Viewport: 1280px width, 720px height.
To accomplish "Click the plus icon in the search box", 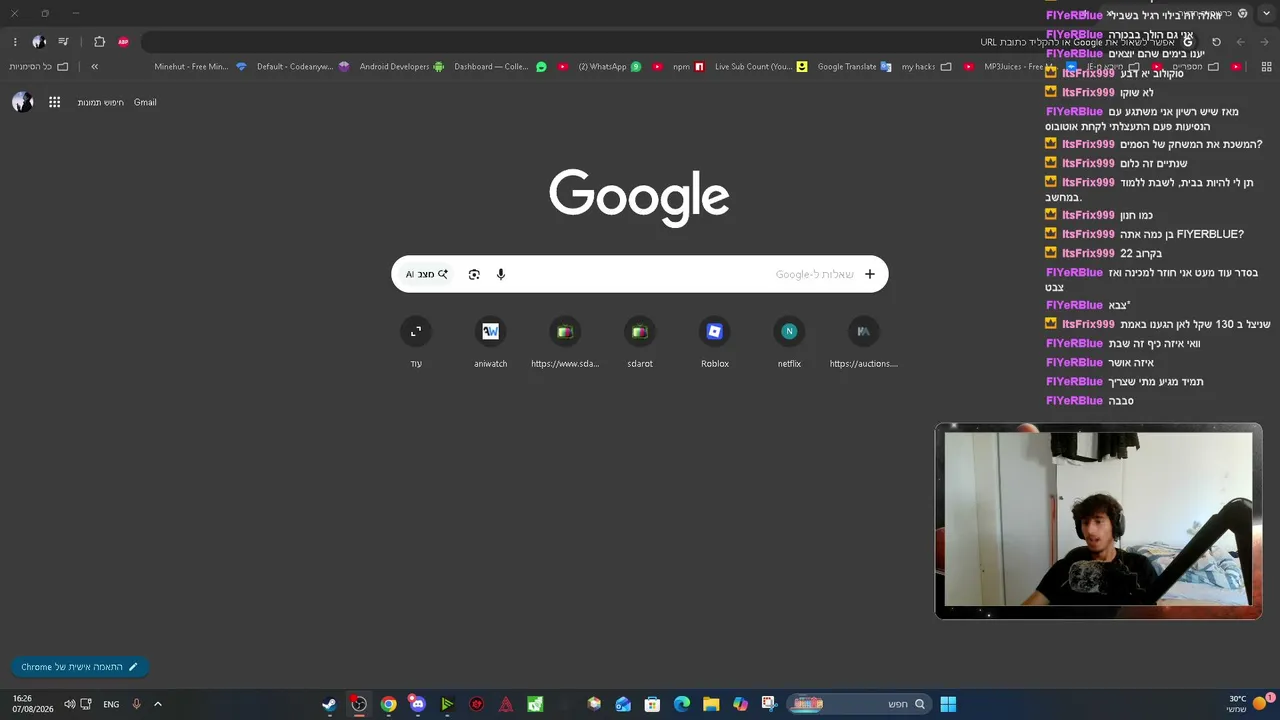I will tap(870, 274).
